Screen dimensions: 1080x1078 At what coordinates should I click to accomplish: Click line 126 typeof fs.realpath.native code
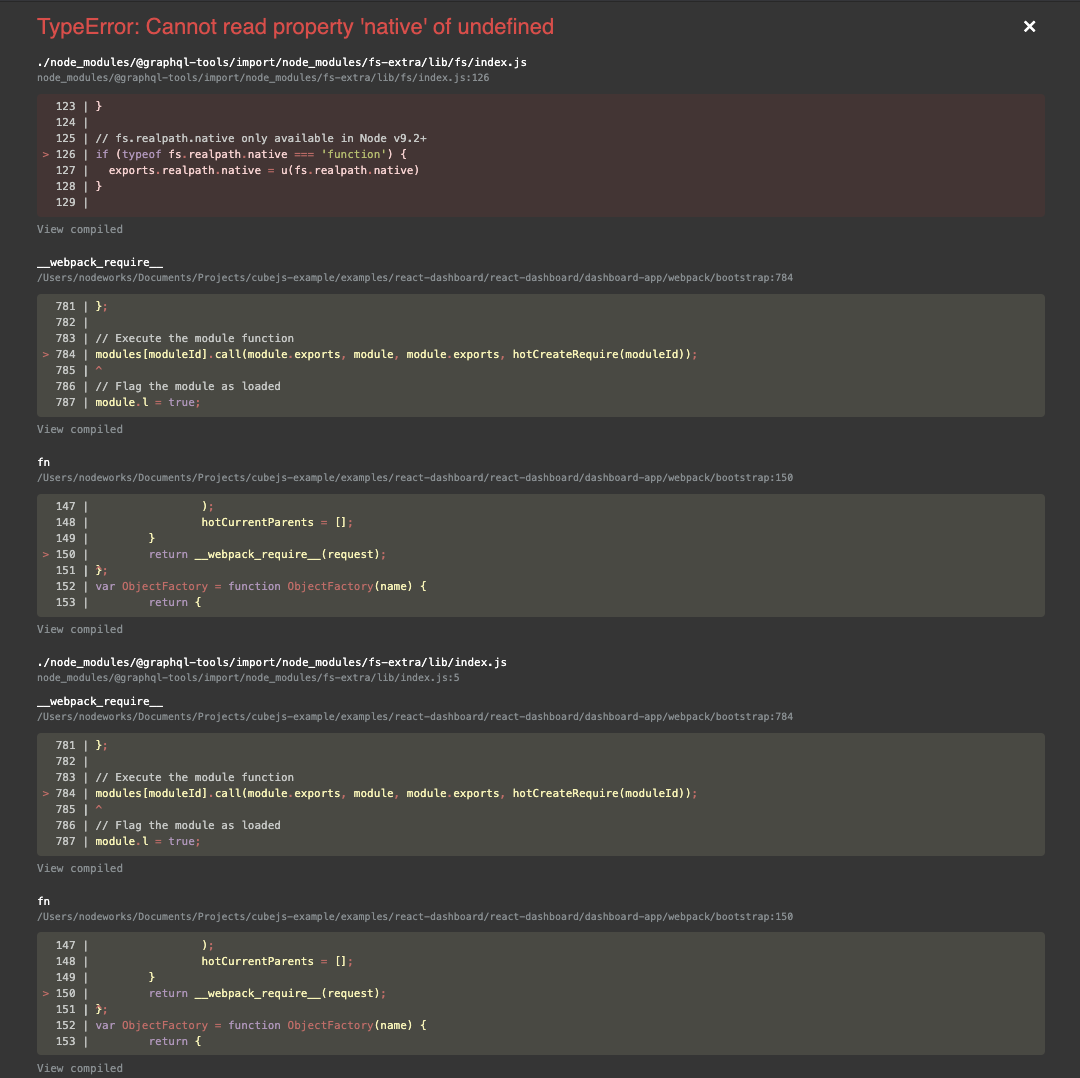pos(251,154)
